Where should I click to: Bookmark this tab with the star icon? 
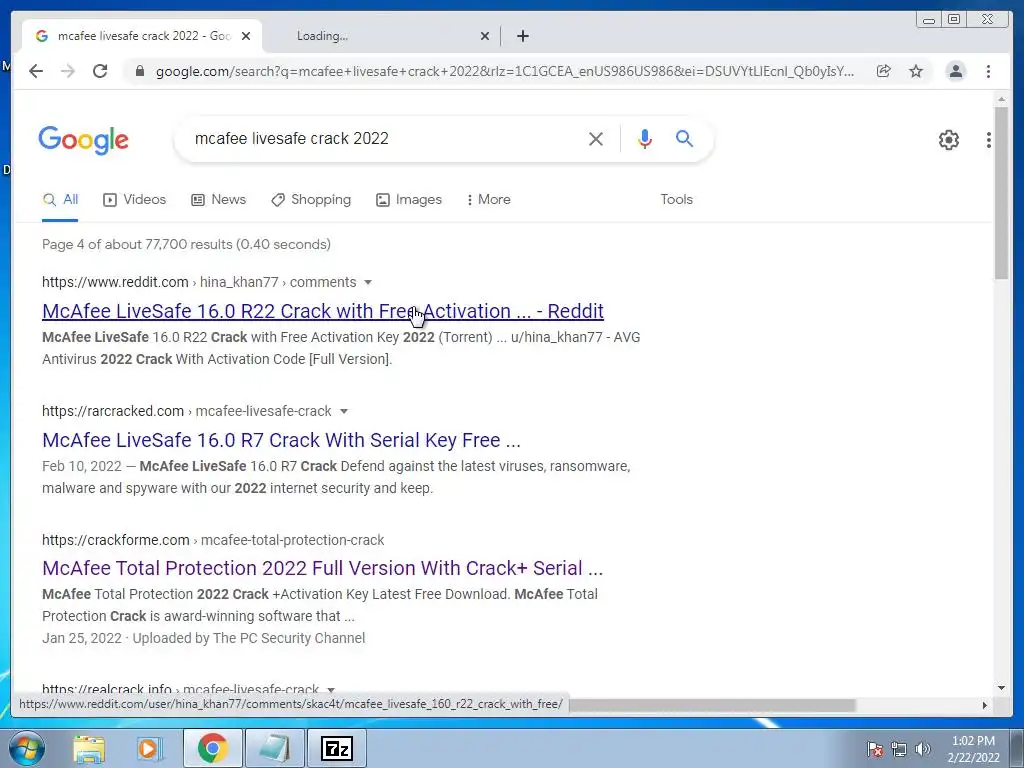(916, 71)
